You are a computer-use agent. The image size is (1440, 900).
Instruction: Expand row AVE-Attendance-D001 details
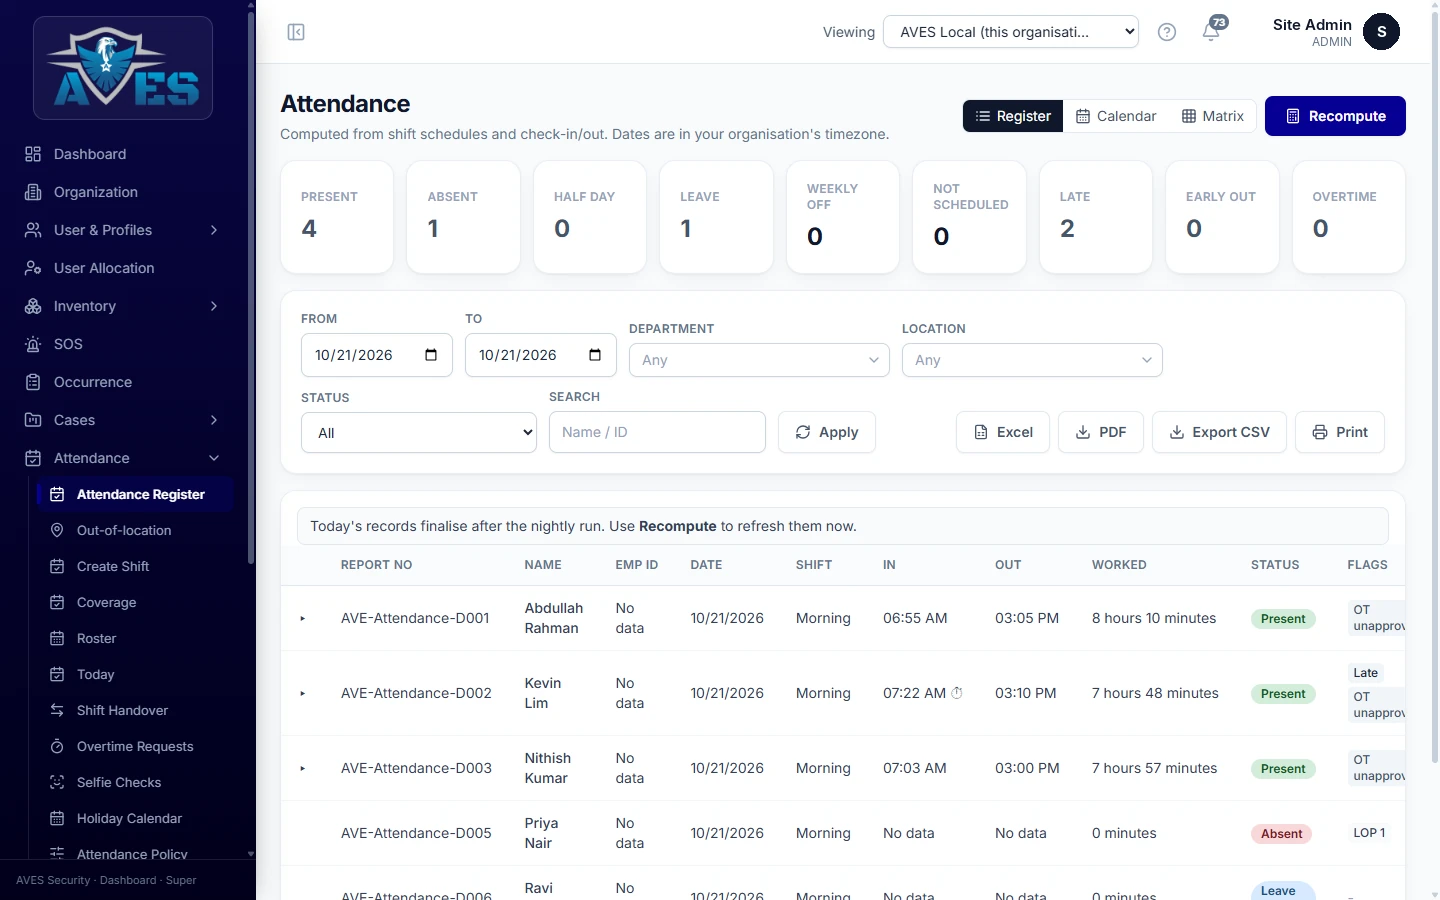[303, 619]
